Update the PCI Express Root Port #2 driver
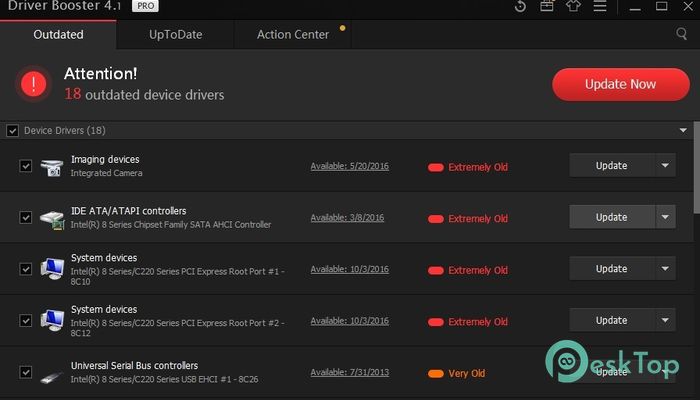Screen dimensions: 700x400 [x=612, y=320]
